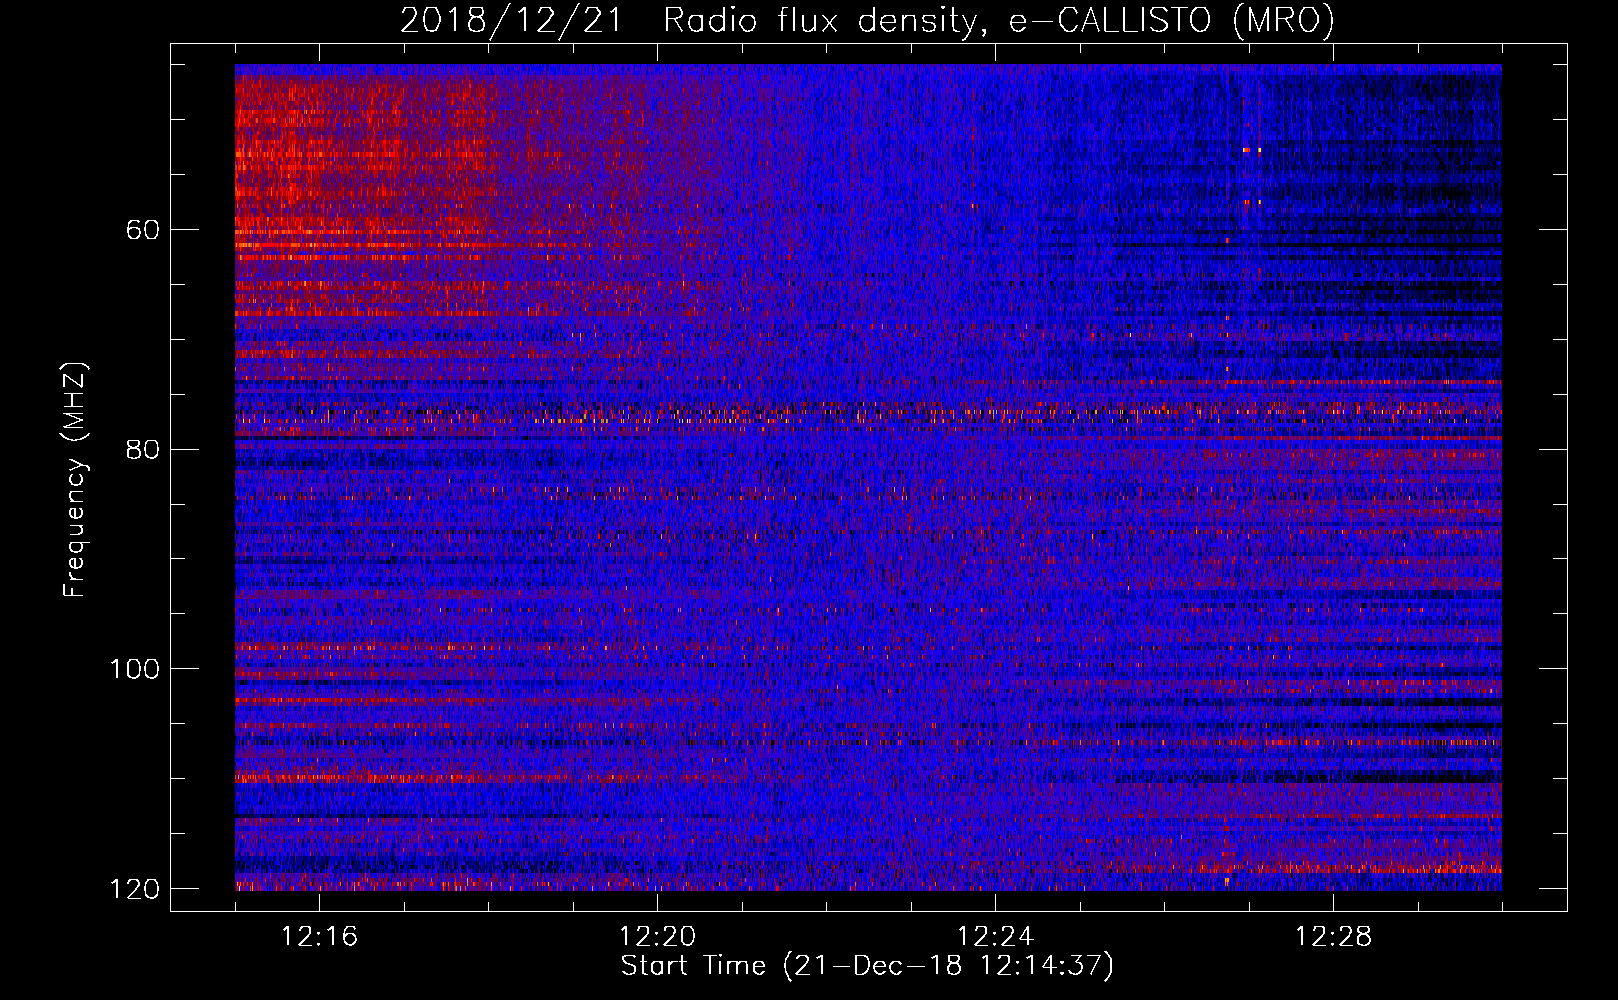Click the 60 MHz frequency tick label
This screenshot has height=1000, width=1618.
pos(143,230)
